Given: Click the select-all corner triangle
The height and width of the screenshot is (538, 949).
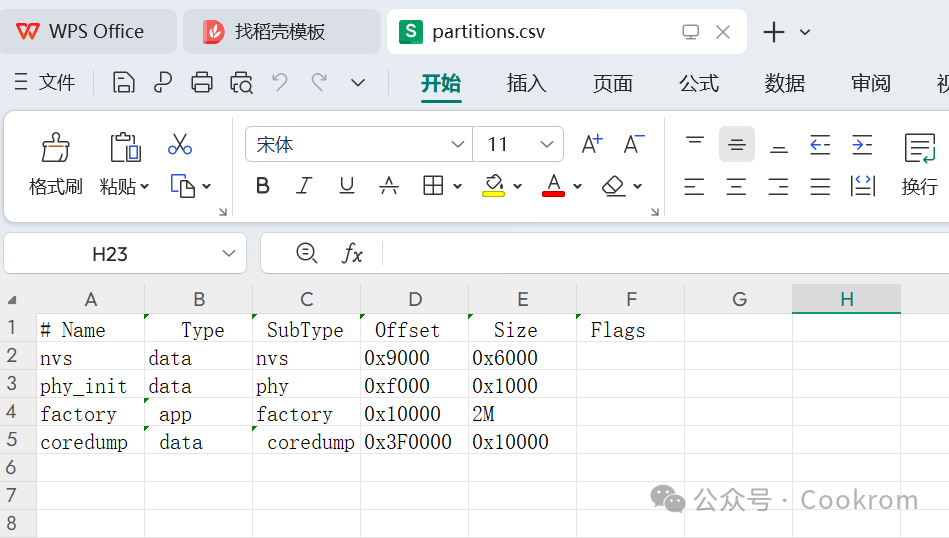Looking at the screenshot, I should 11,299.
